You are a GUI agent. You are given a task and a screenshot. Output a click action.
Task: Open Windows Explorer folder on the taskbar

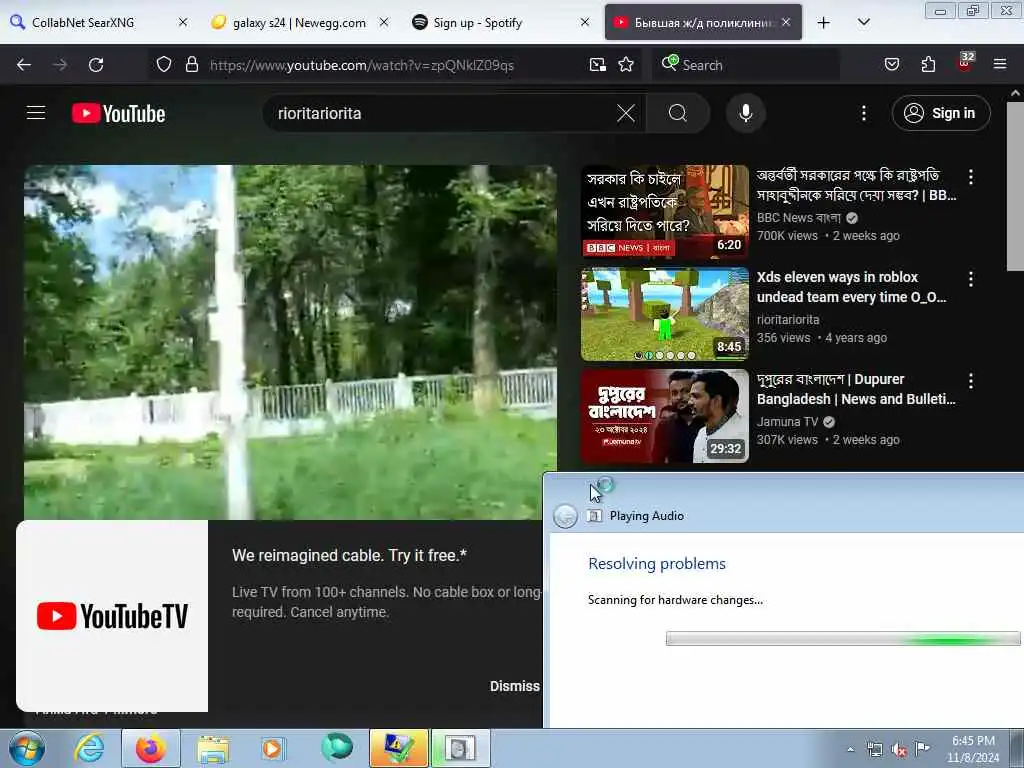(x=213, y=749)
